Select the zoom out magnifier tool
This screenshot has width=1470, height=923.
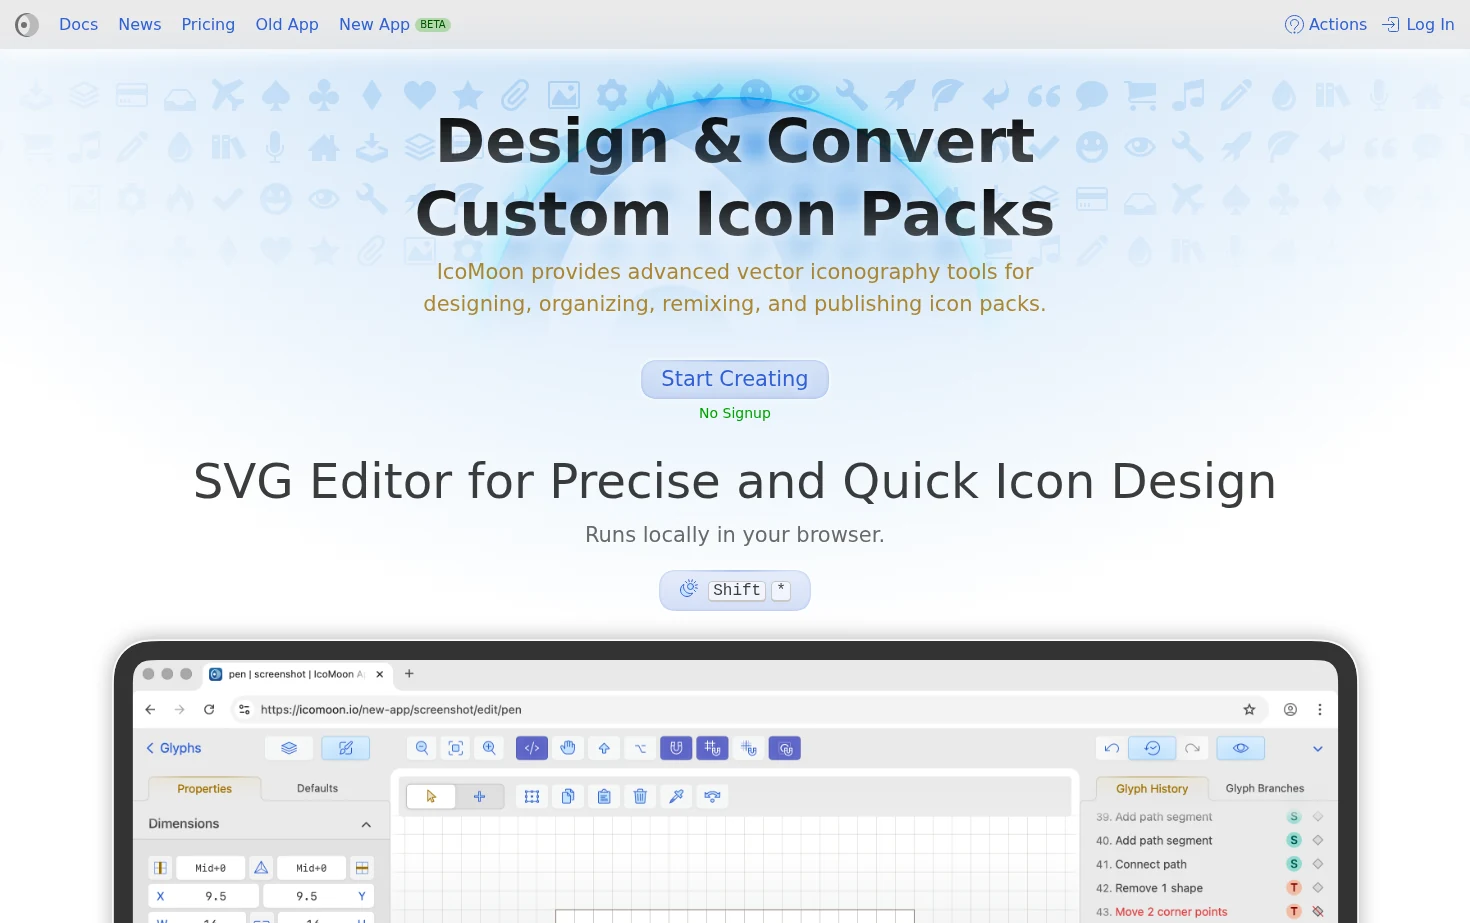pos(422,748)
